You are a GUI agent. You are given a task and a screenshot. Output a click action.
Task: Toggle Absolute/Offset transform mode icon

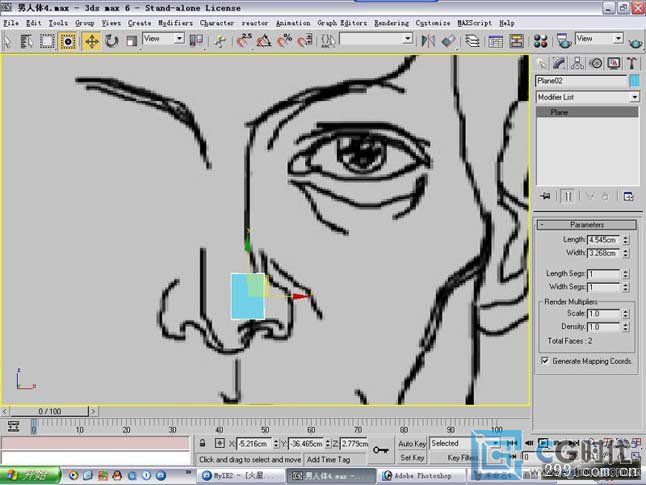pos(220,443)
